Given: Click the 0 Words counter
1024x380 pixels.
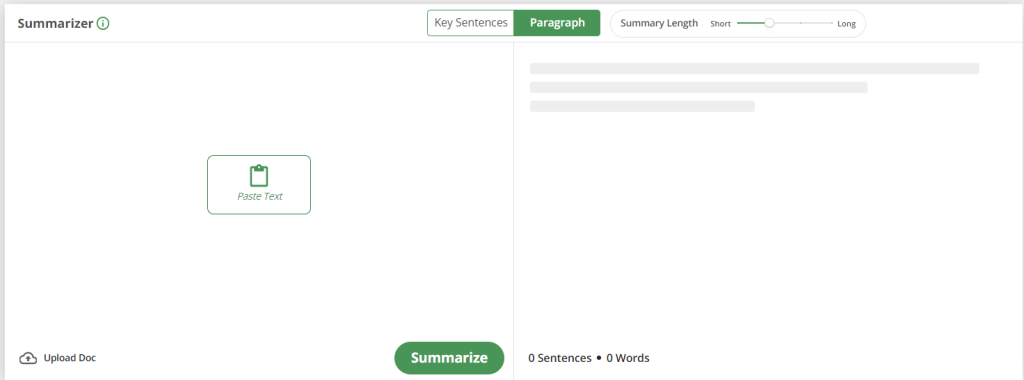Looking at the screenshot, I should pyautogui.click(x=628, y=358).
